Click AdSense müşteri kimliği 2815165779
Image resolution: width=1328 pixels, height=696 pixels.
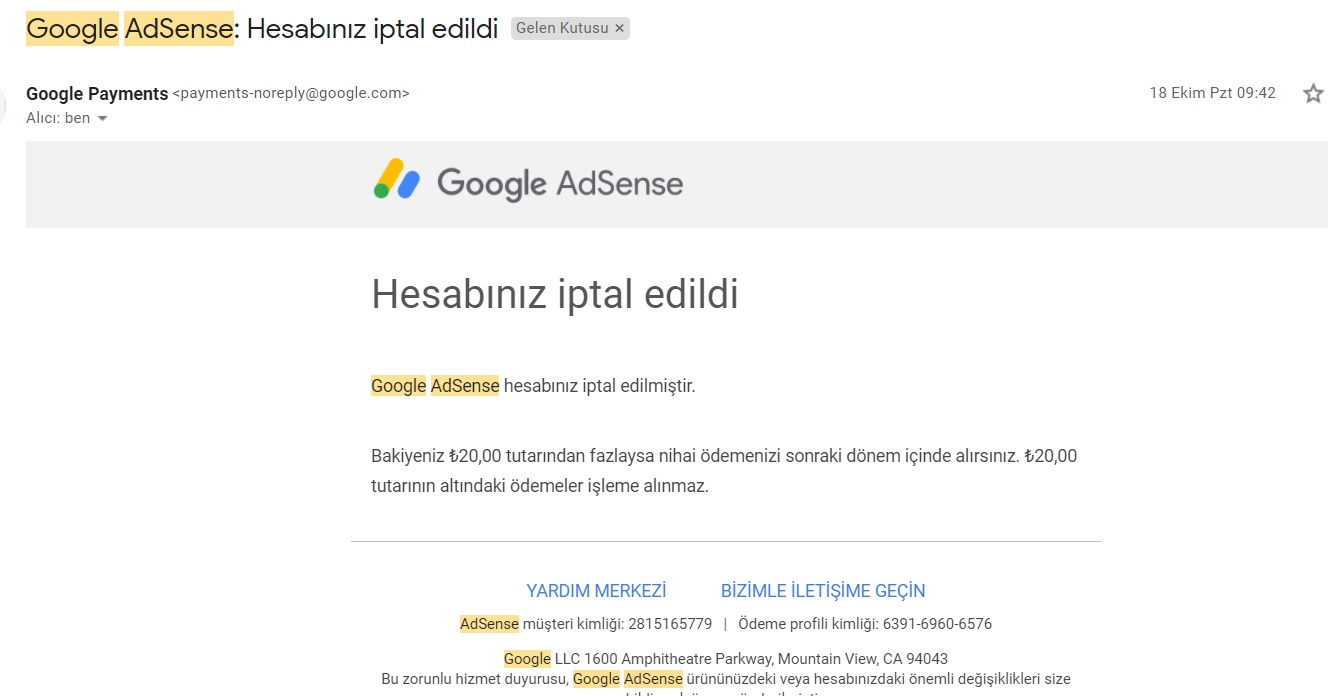click(586, 624)
